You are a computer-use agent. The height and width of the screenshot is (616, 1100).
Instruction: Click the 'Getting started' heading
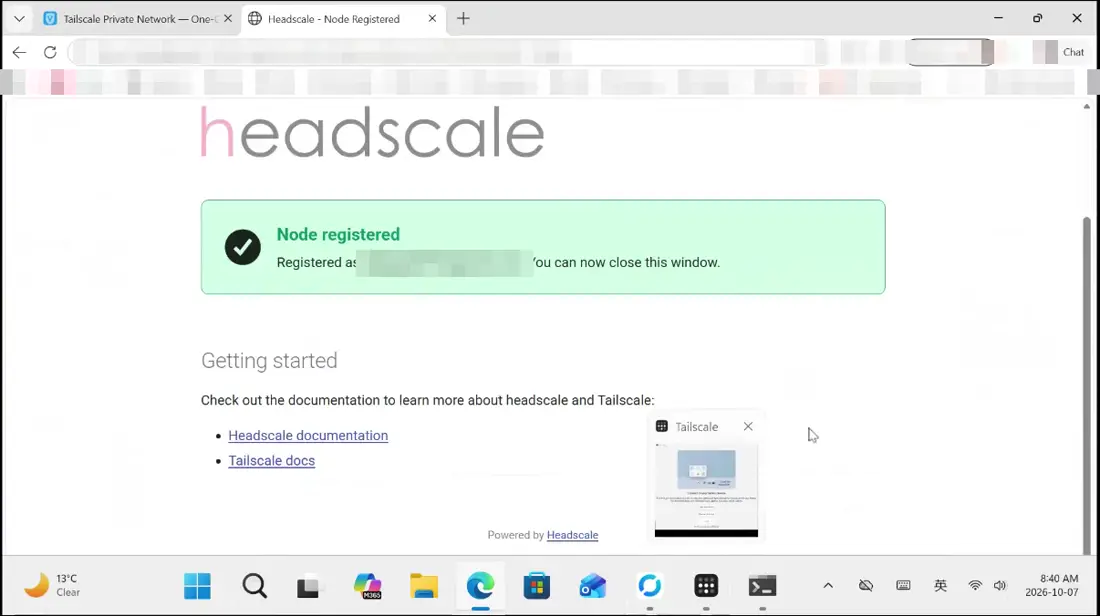pyautogui.click(x=269, y=361)
